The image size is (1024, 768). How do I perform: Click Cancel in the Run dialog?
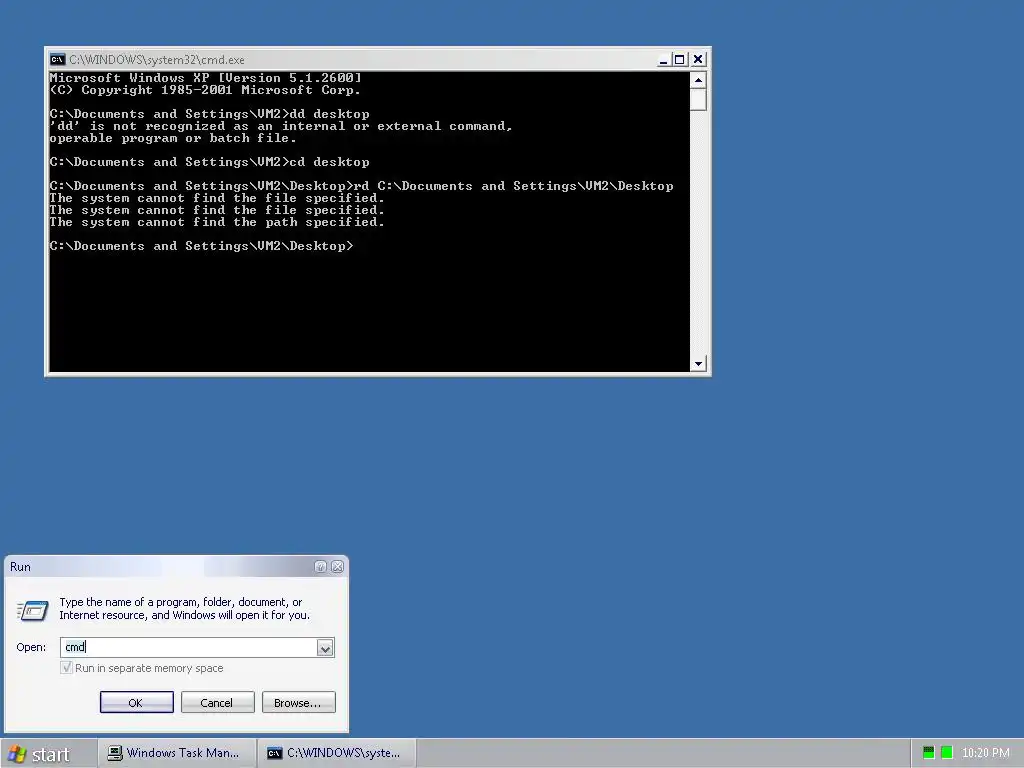coord(217,703)
